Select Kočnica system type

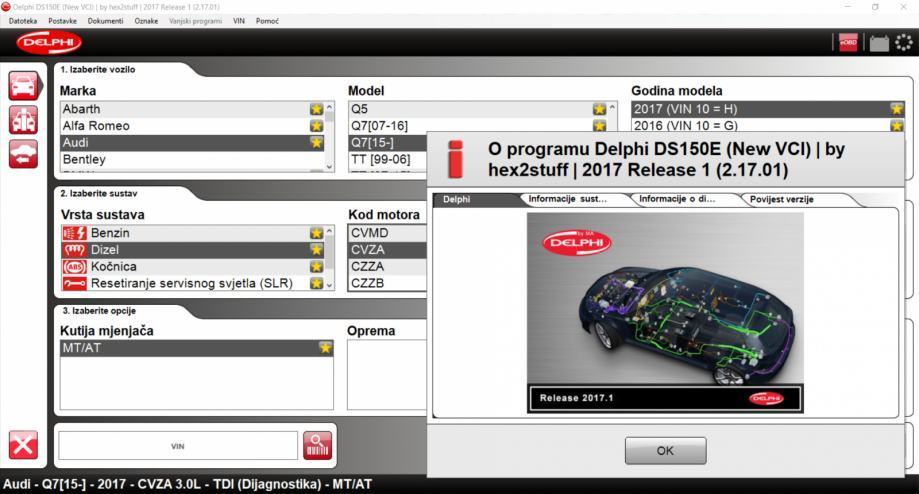(x=192, y=267)
